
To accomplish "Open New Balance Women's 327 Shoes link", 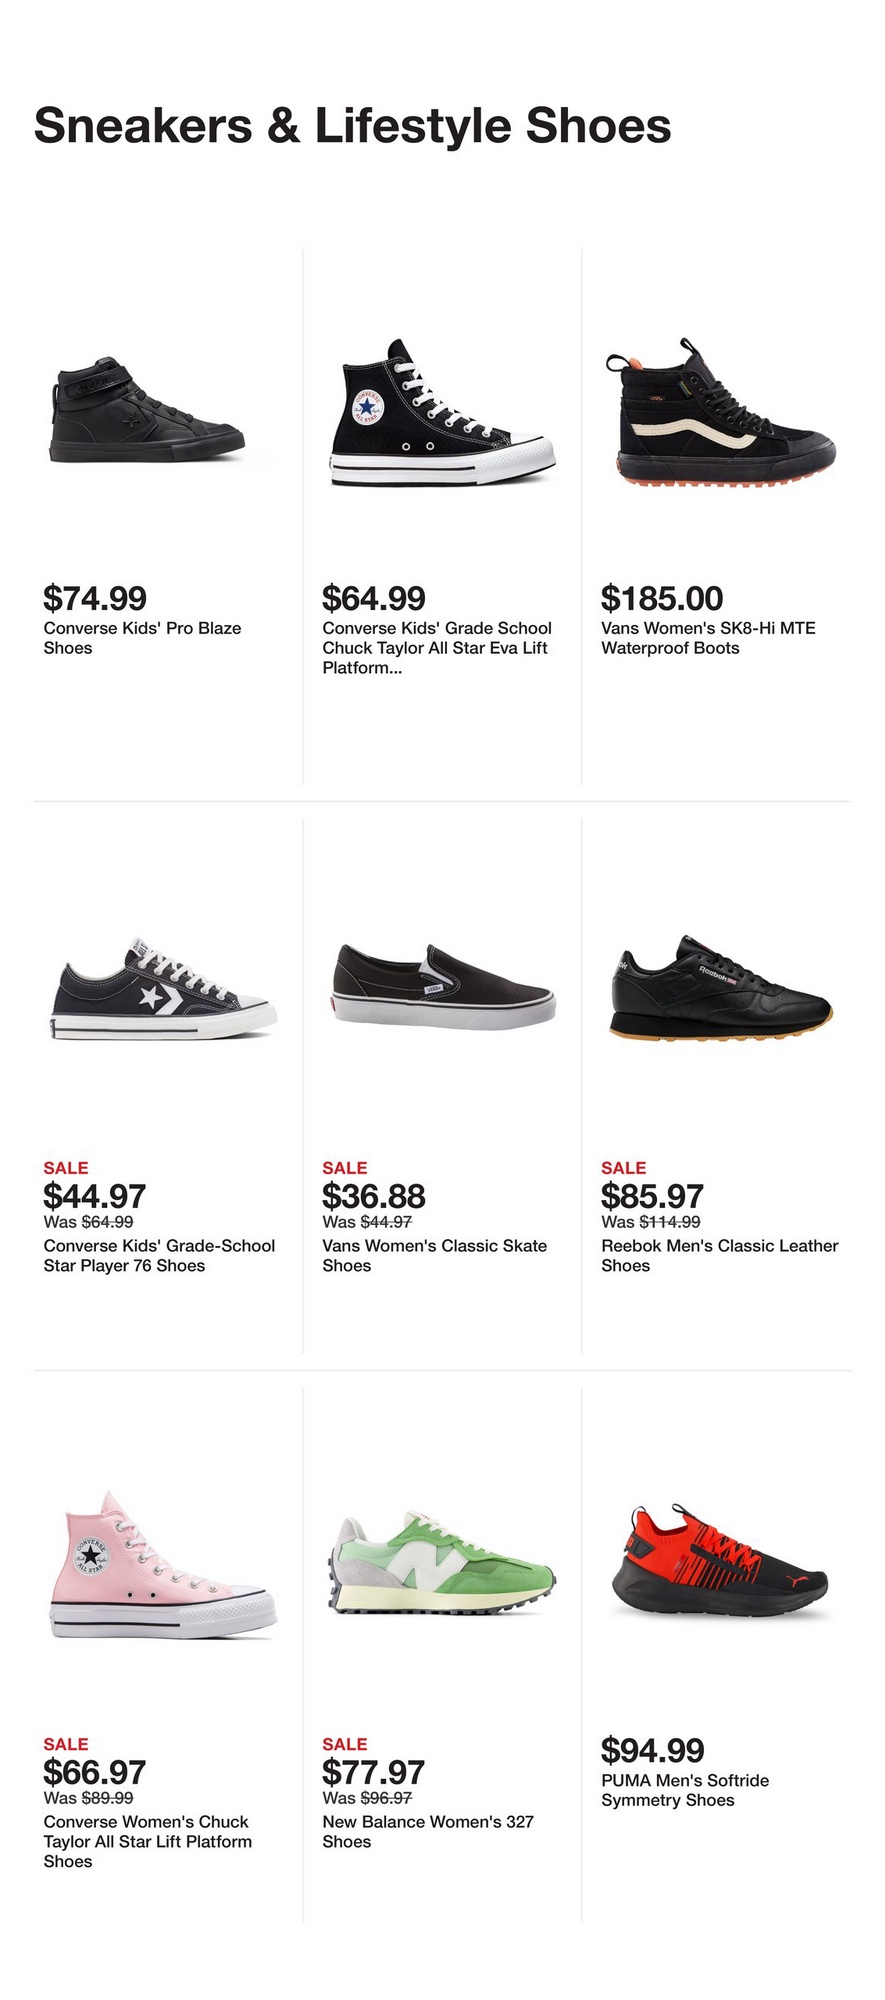I will point(428,1831).
